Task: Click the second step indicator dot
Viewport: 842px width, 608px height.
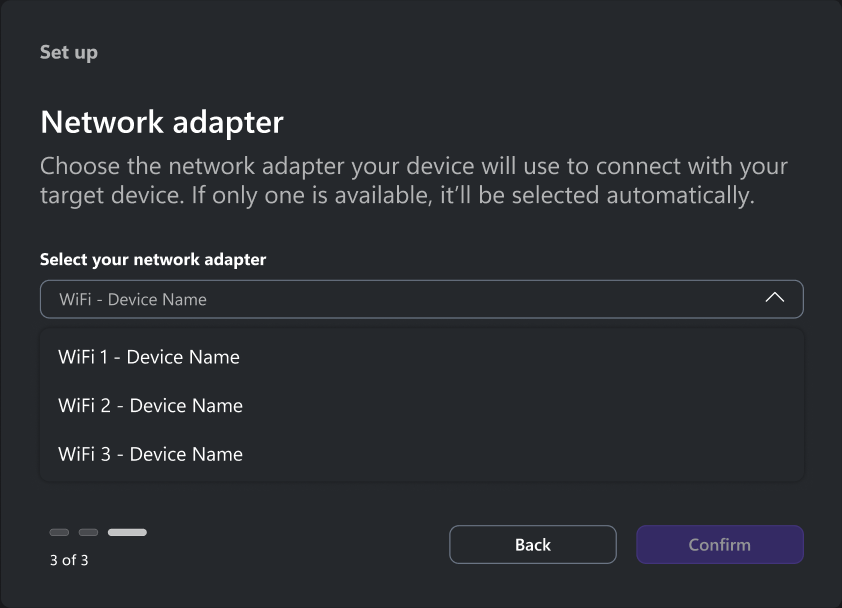Action: (x=88, y=532)
